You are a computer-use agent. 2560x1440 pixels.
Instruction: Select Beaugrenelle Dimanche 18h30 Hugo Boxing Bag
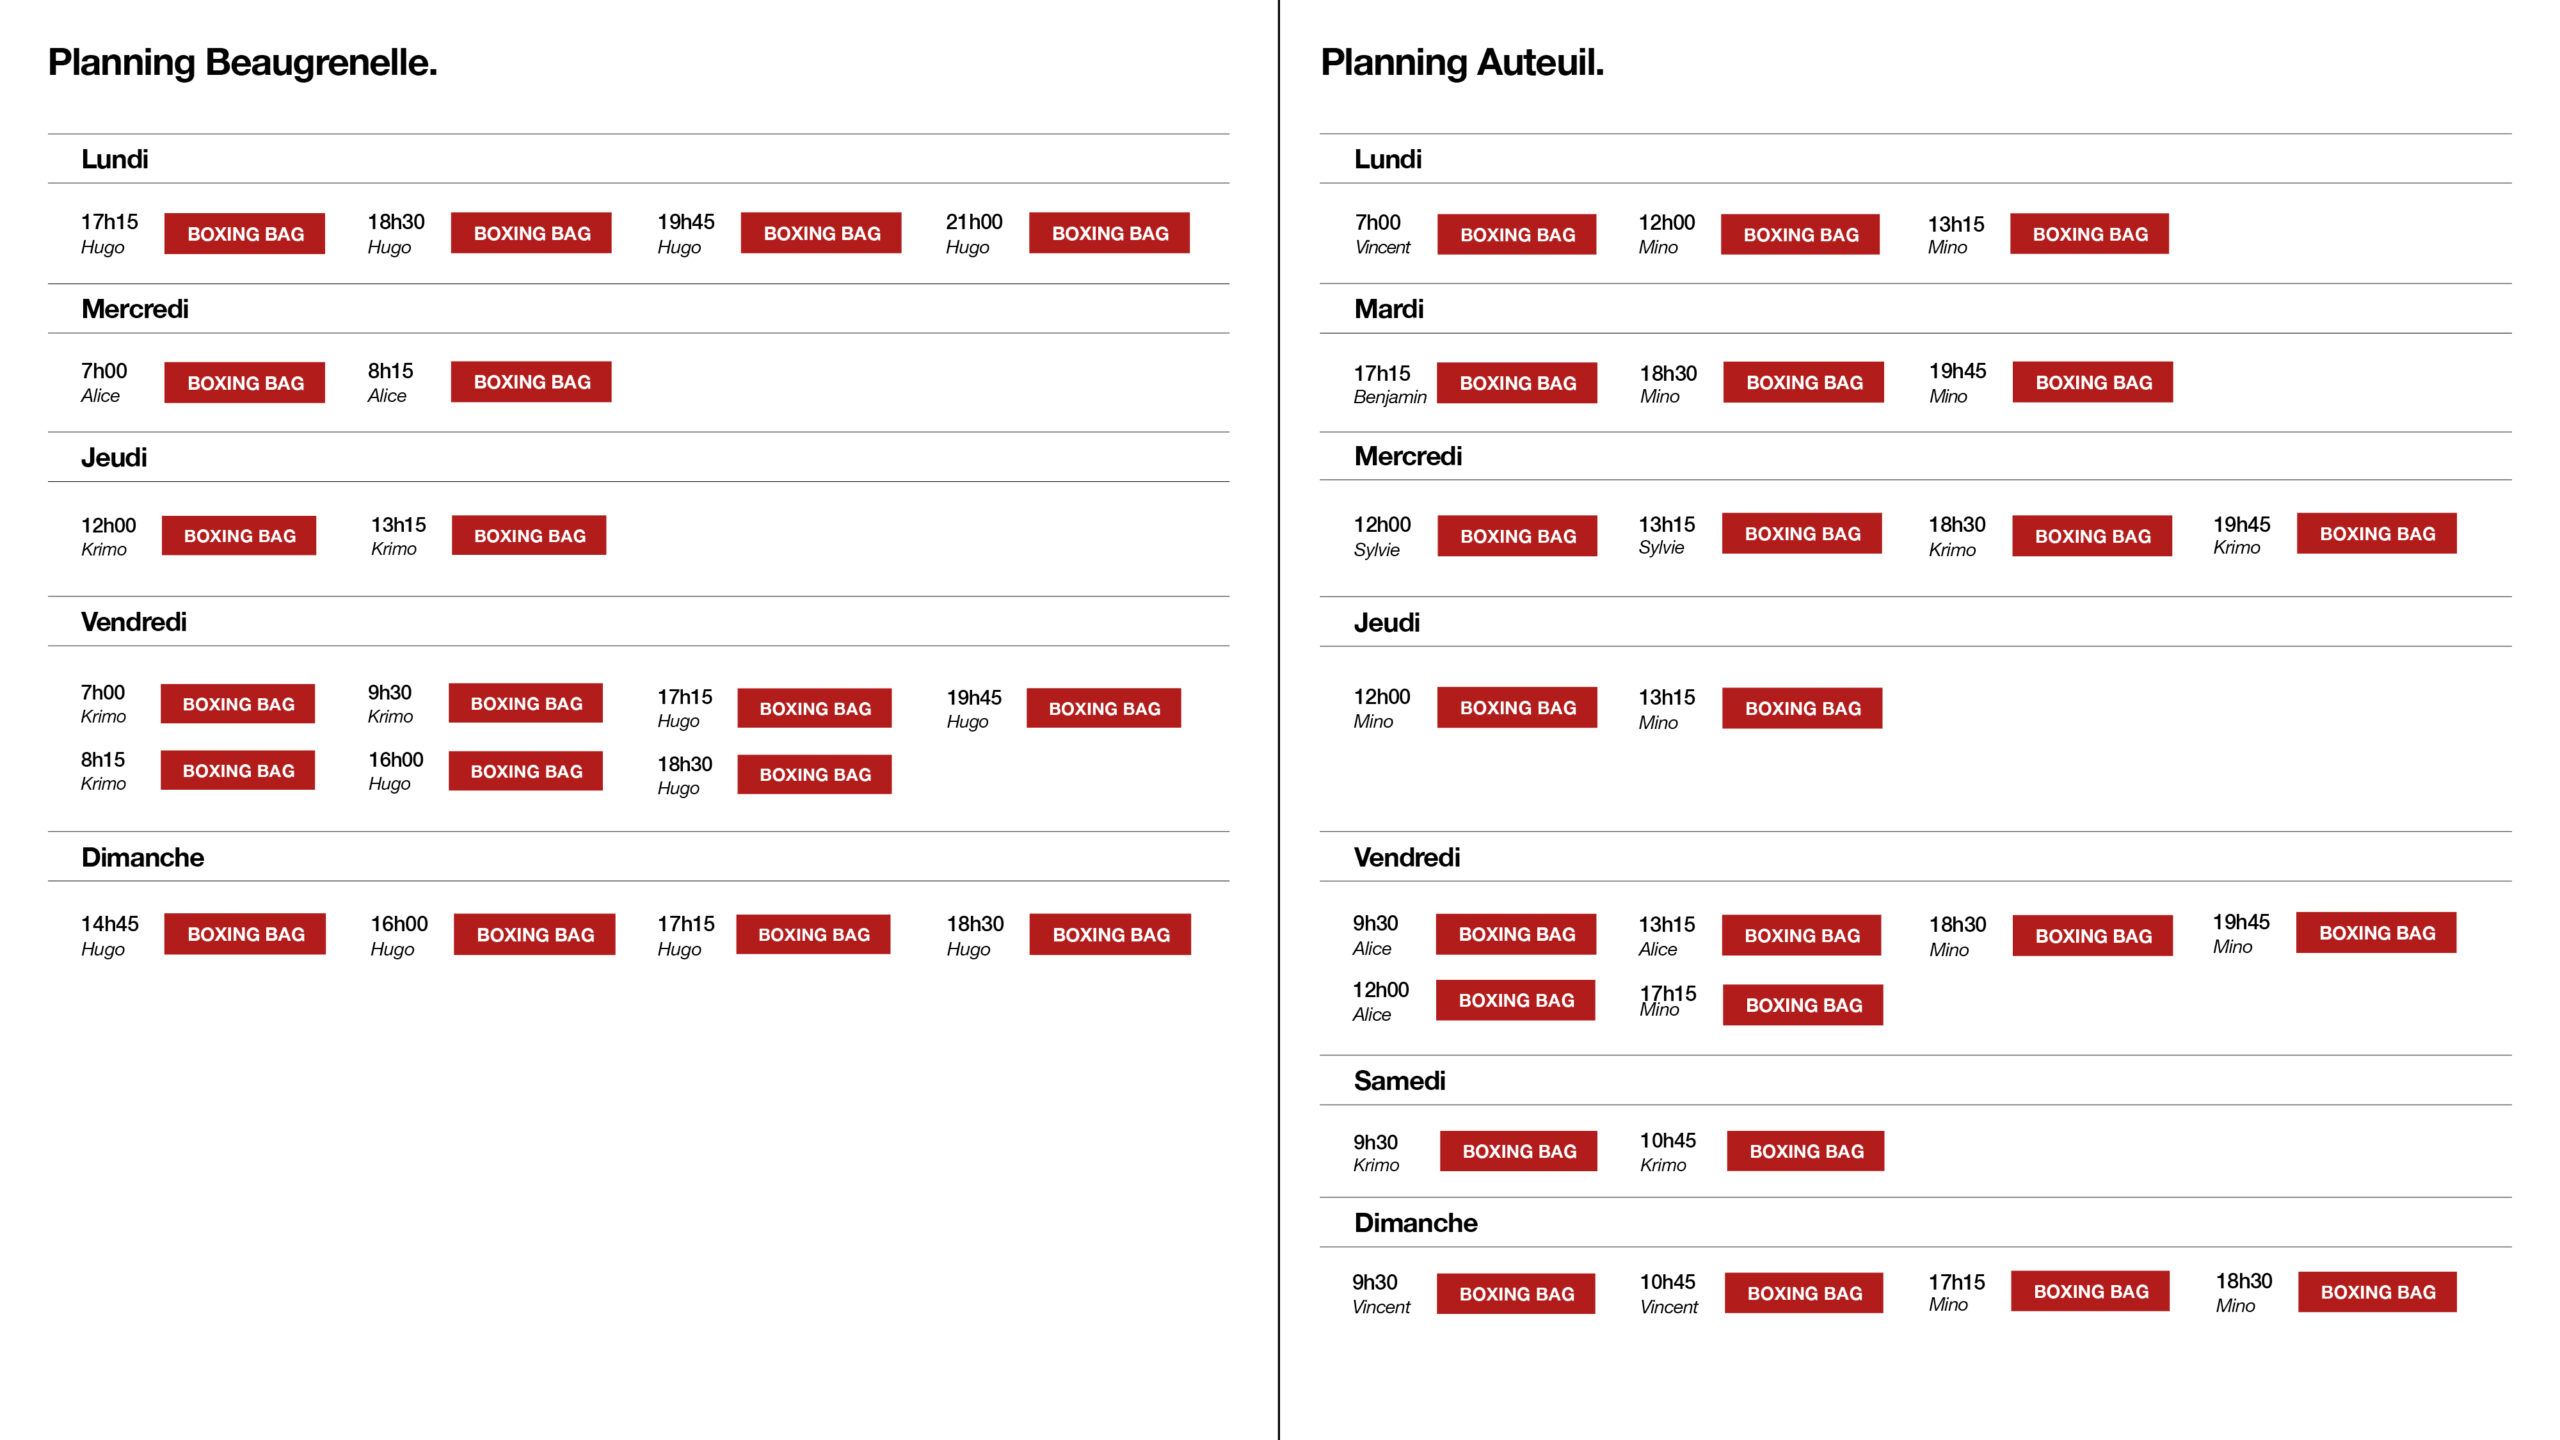(1110, 935)
